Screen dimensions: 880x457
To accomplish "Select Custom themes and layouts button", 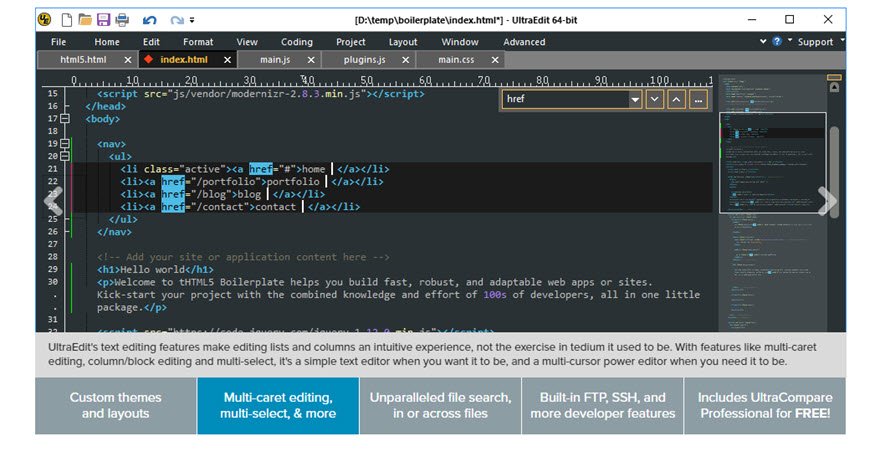I will point(114,405).
